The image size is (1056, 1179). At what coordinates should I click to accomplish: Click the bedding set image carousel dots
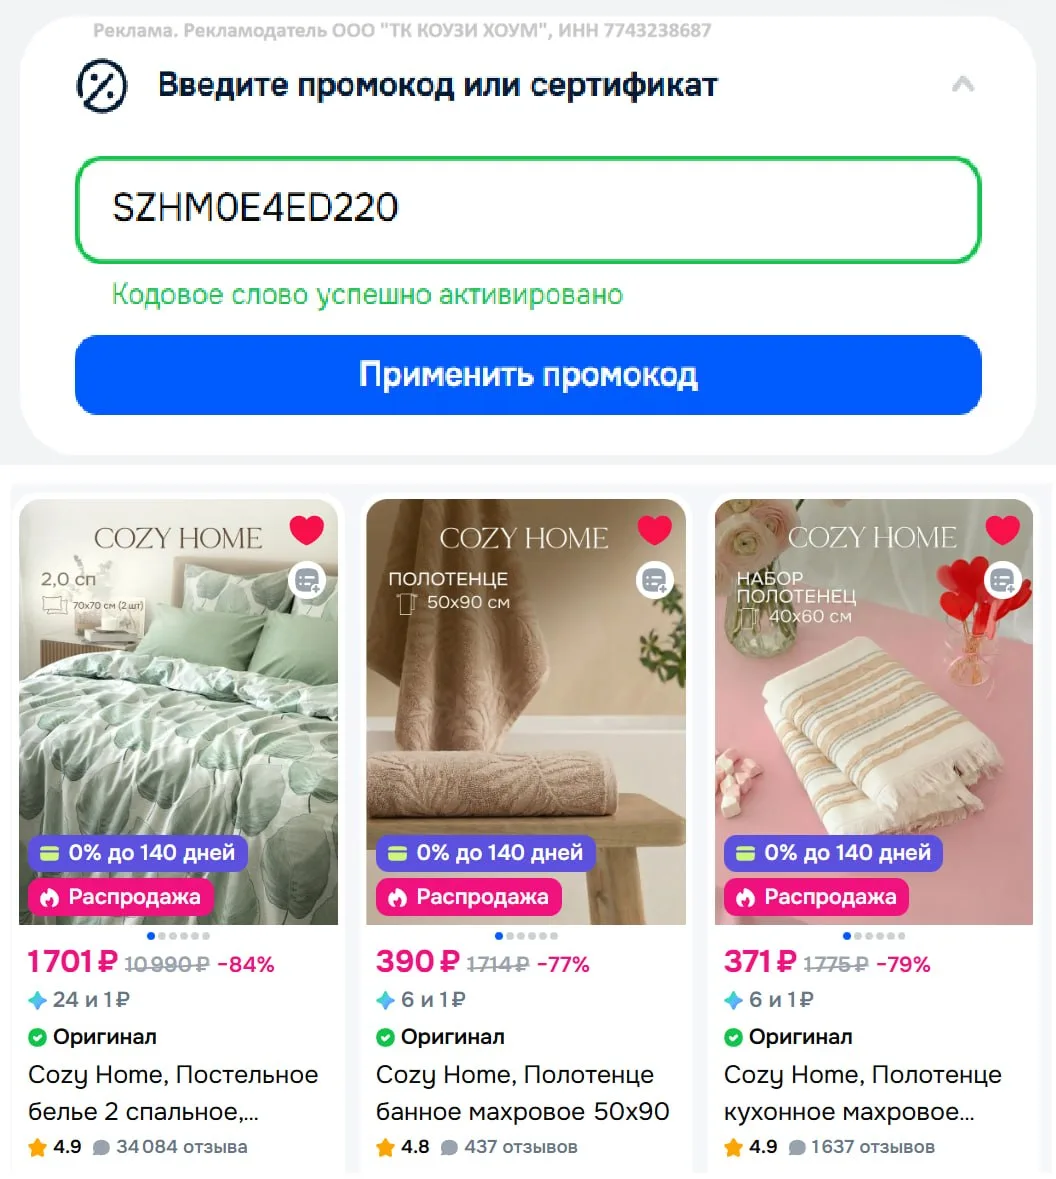(178, 936)
